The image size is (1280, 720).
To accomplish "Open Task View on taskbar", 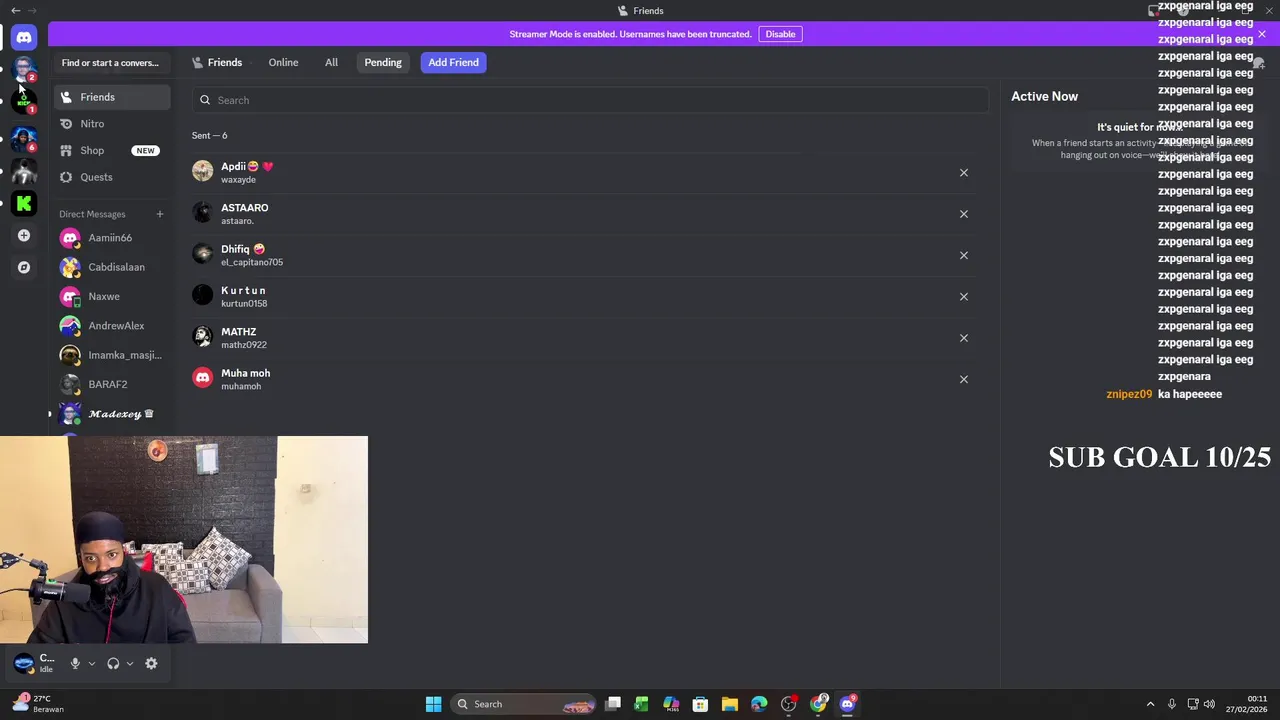I will point(613,704).
